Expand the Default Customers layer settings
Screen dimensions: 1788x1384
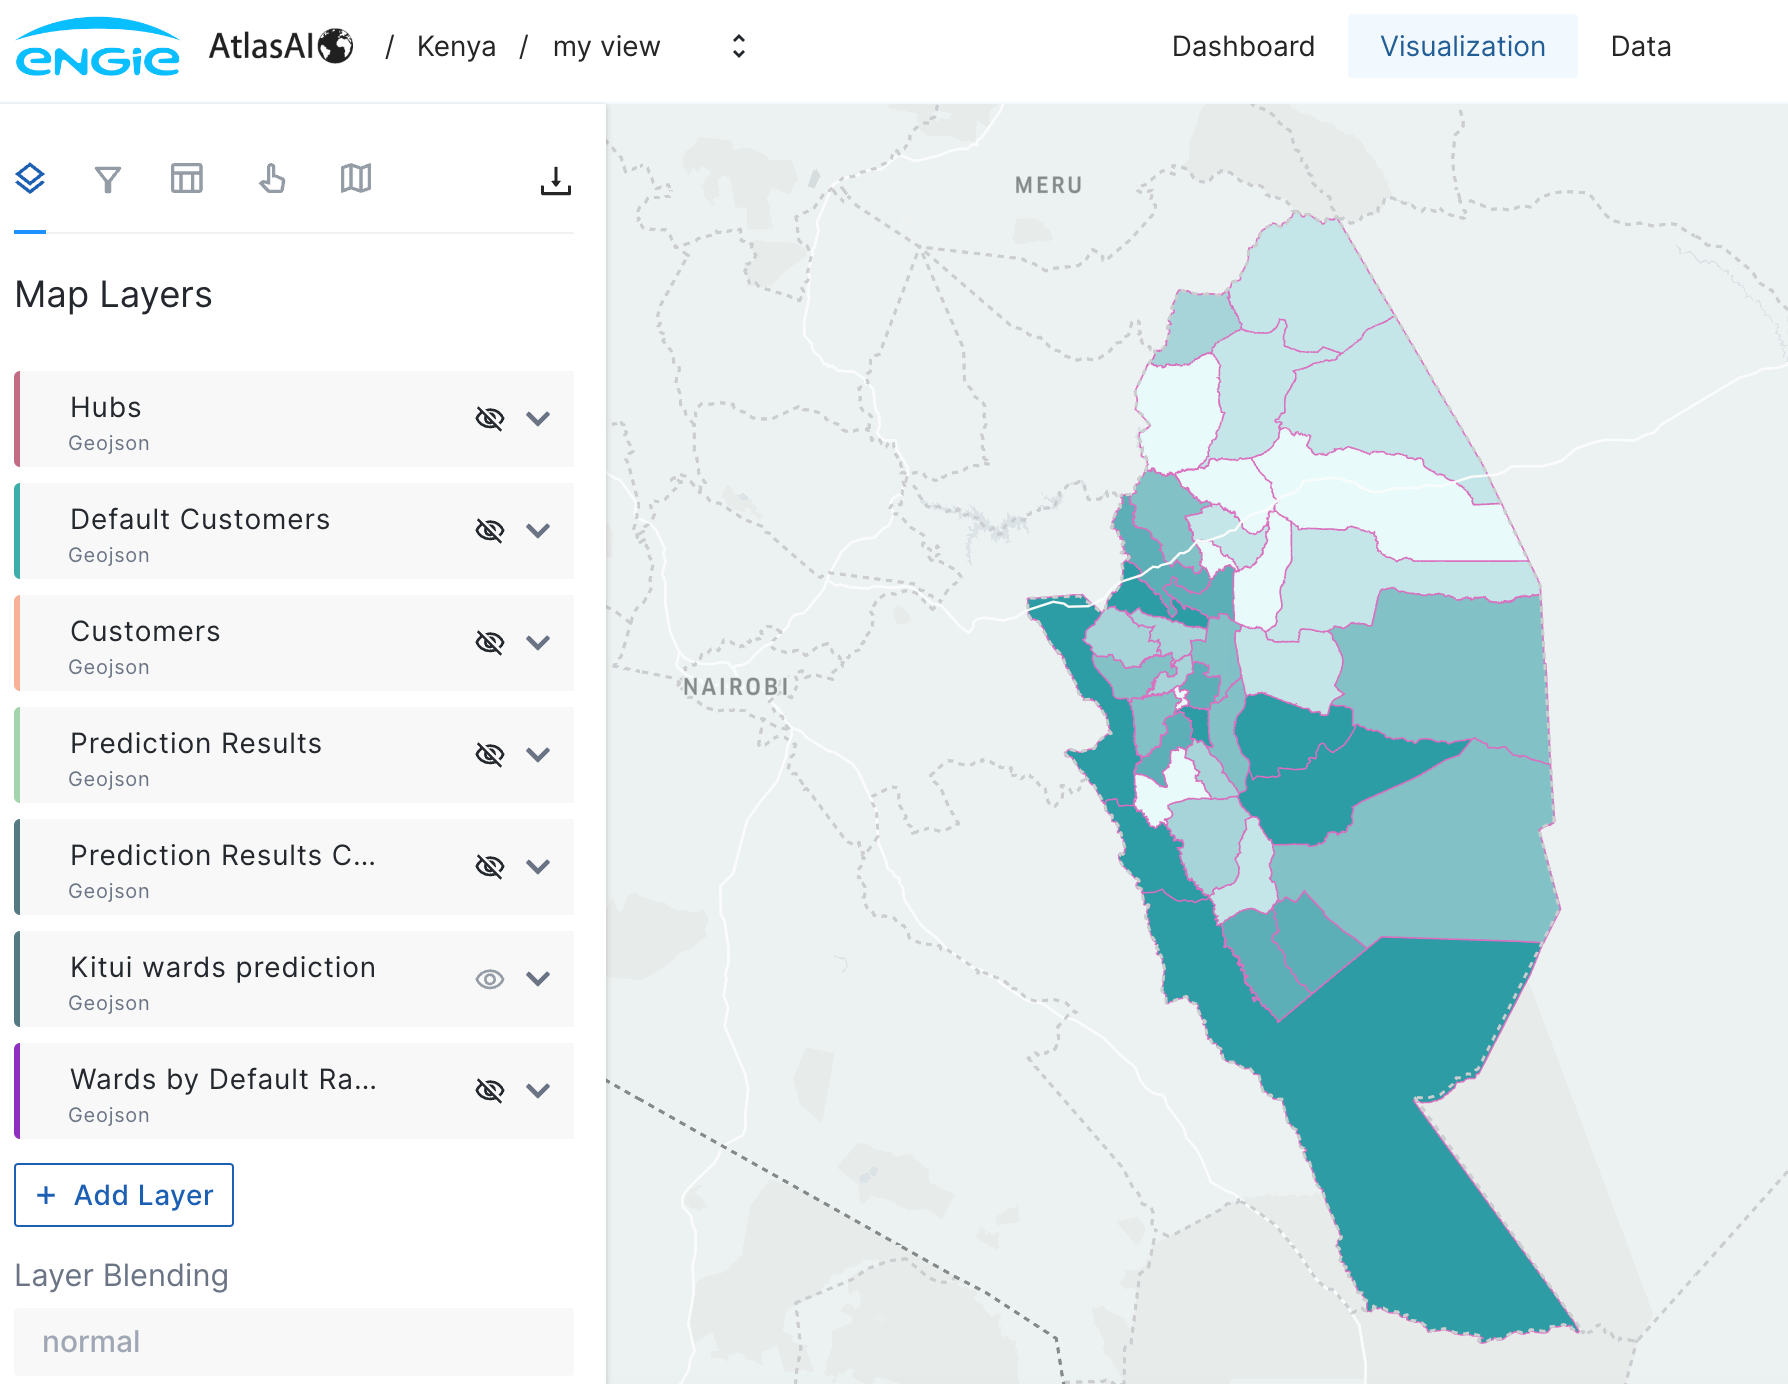(x=538, y=530)
